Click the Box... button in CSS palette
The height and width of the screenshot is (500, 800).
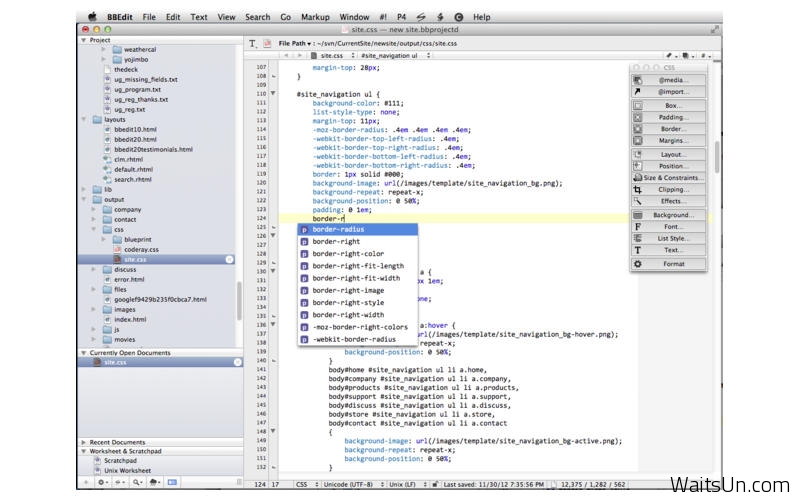669,105
